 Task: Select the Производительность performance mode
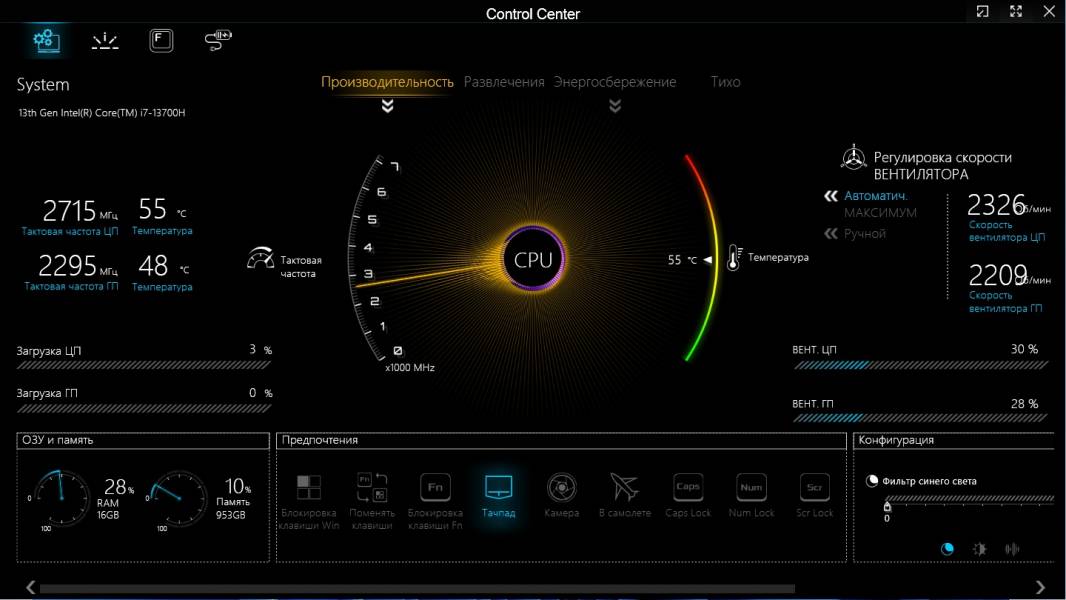pos(387,82)
